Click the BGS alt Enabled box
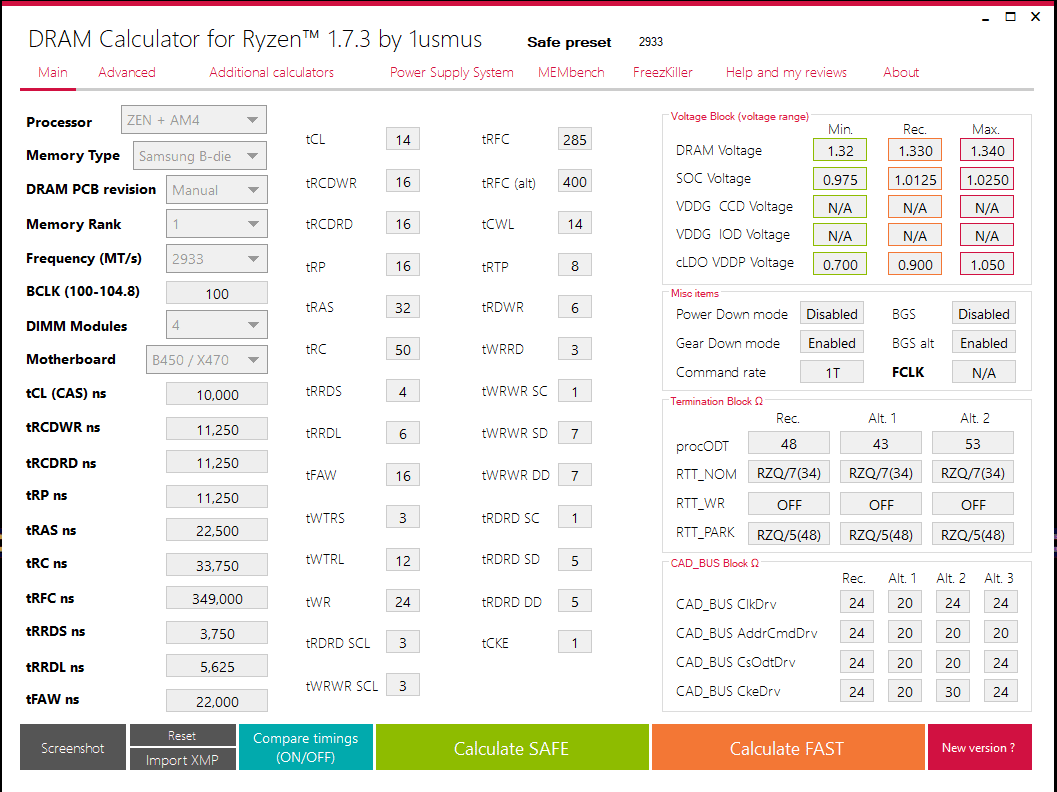The width and height of the screenshot is (1057, 792). [x=984, y=342]
